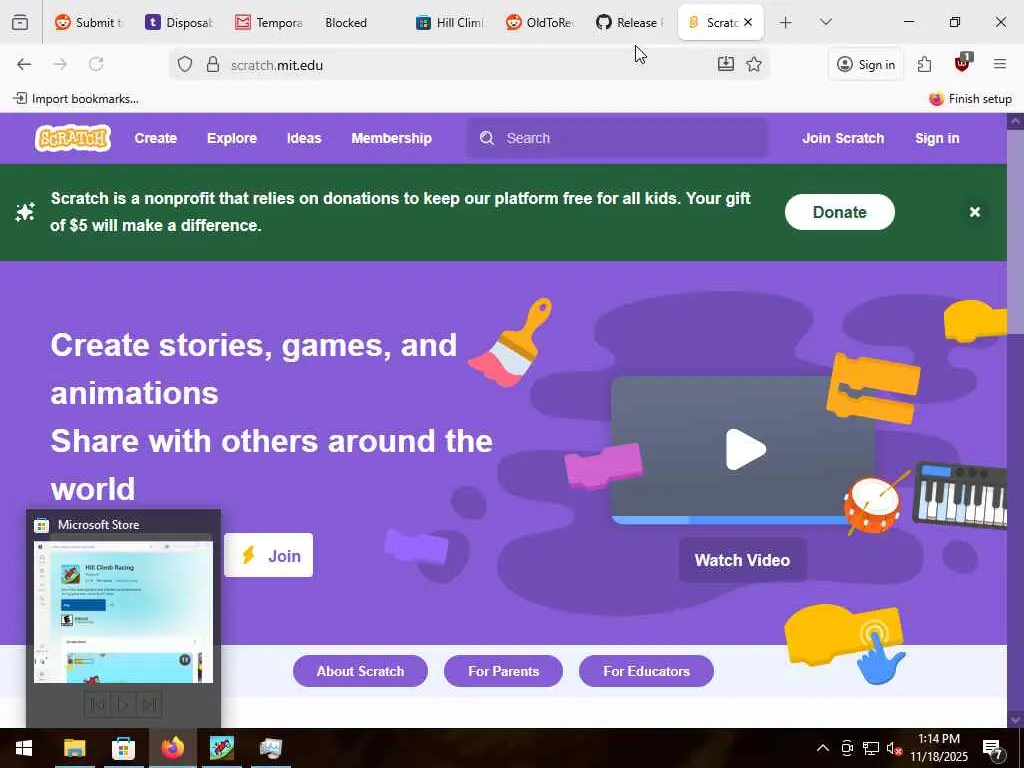The image size is (1024, 768).
Task: Open the uBlock Origin extension icon
Action: click(962, 63)
